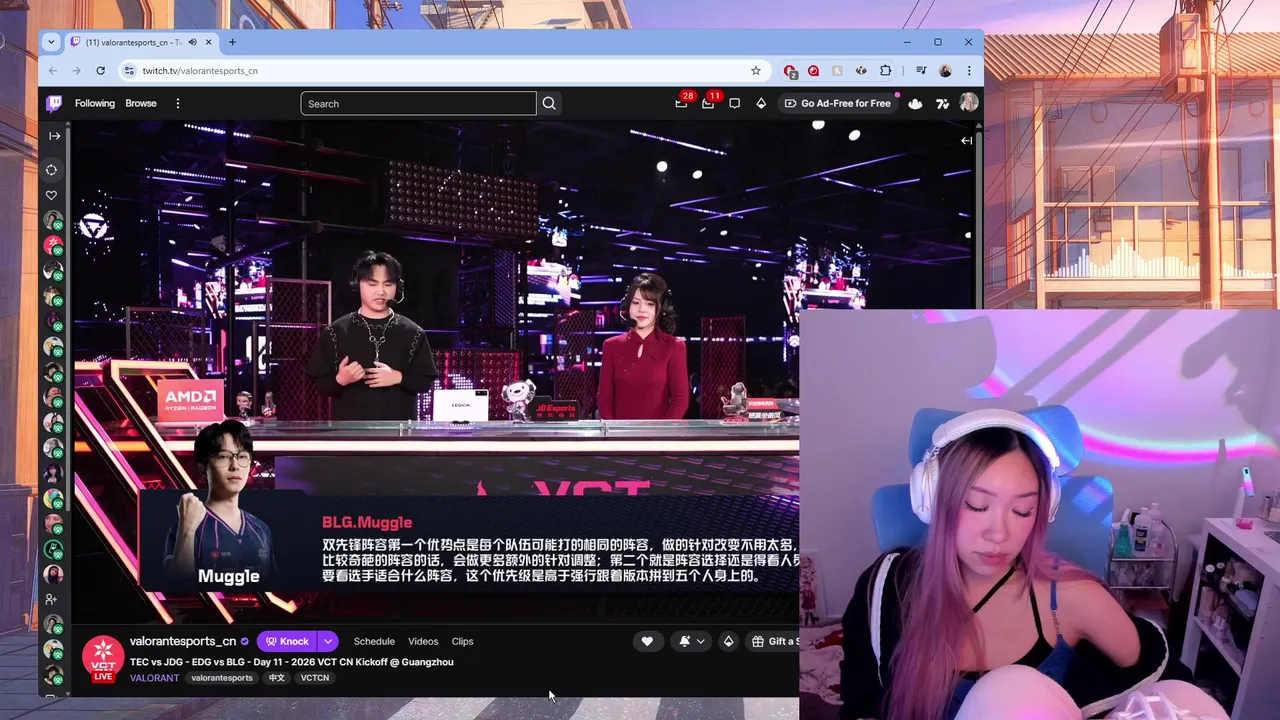Open the dropdown arrow next to Knock
The width and height of the screenshot is (1280, 720).
(328, 641)
